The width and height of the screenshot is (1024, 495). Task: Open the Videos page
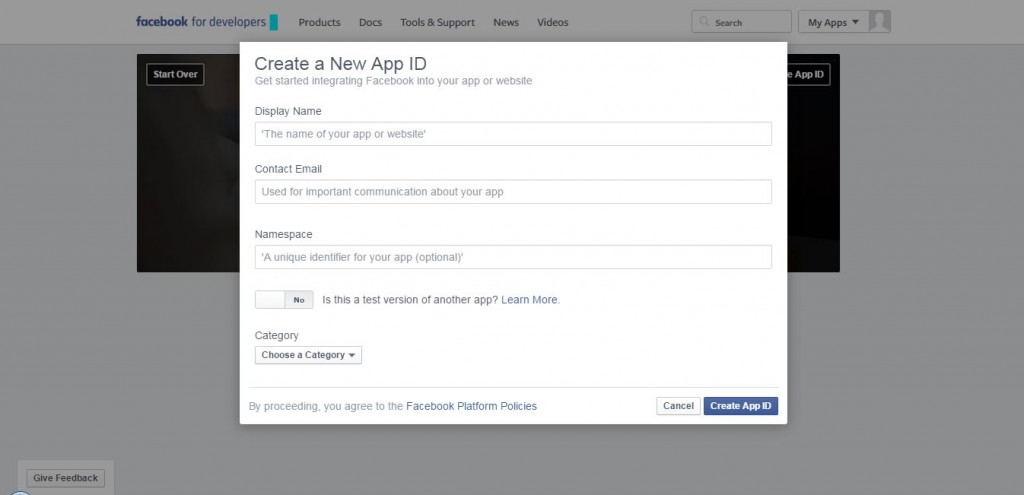(552, 22)
